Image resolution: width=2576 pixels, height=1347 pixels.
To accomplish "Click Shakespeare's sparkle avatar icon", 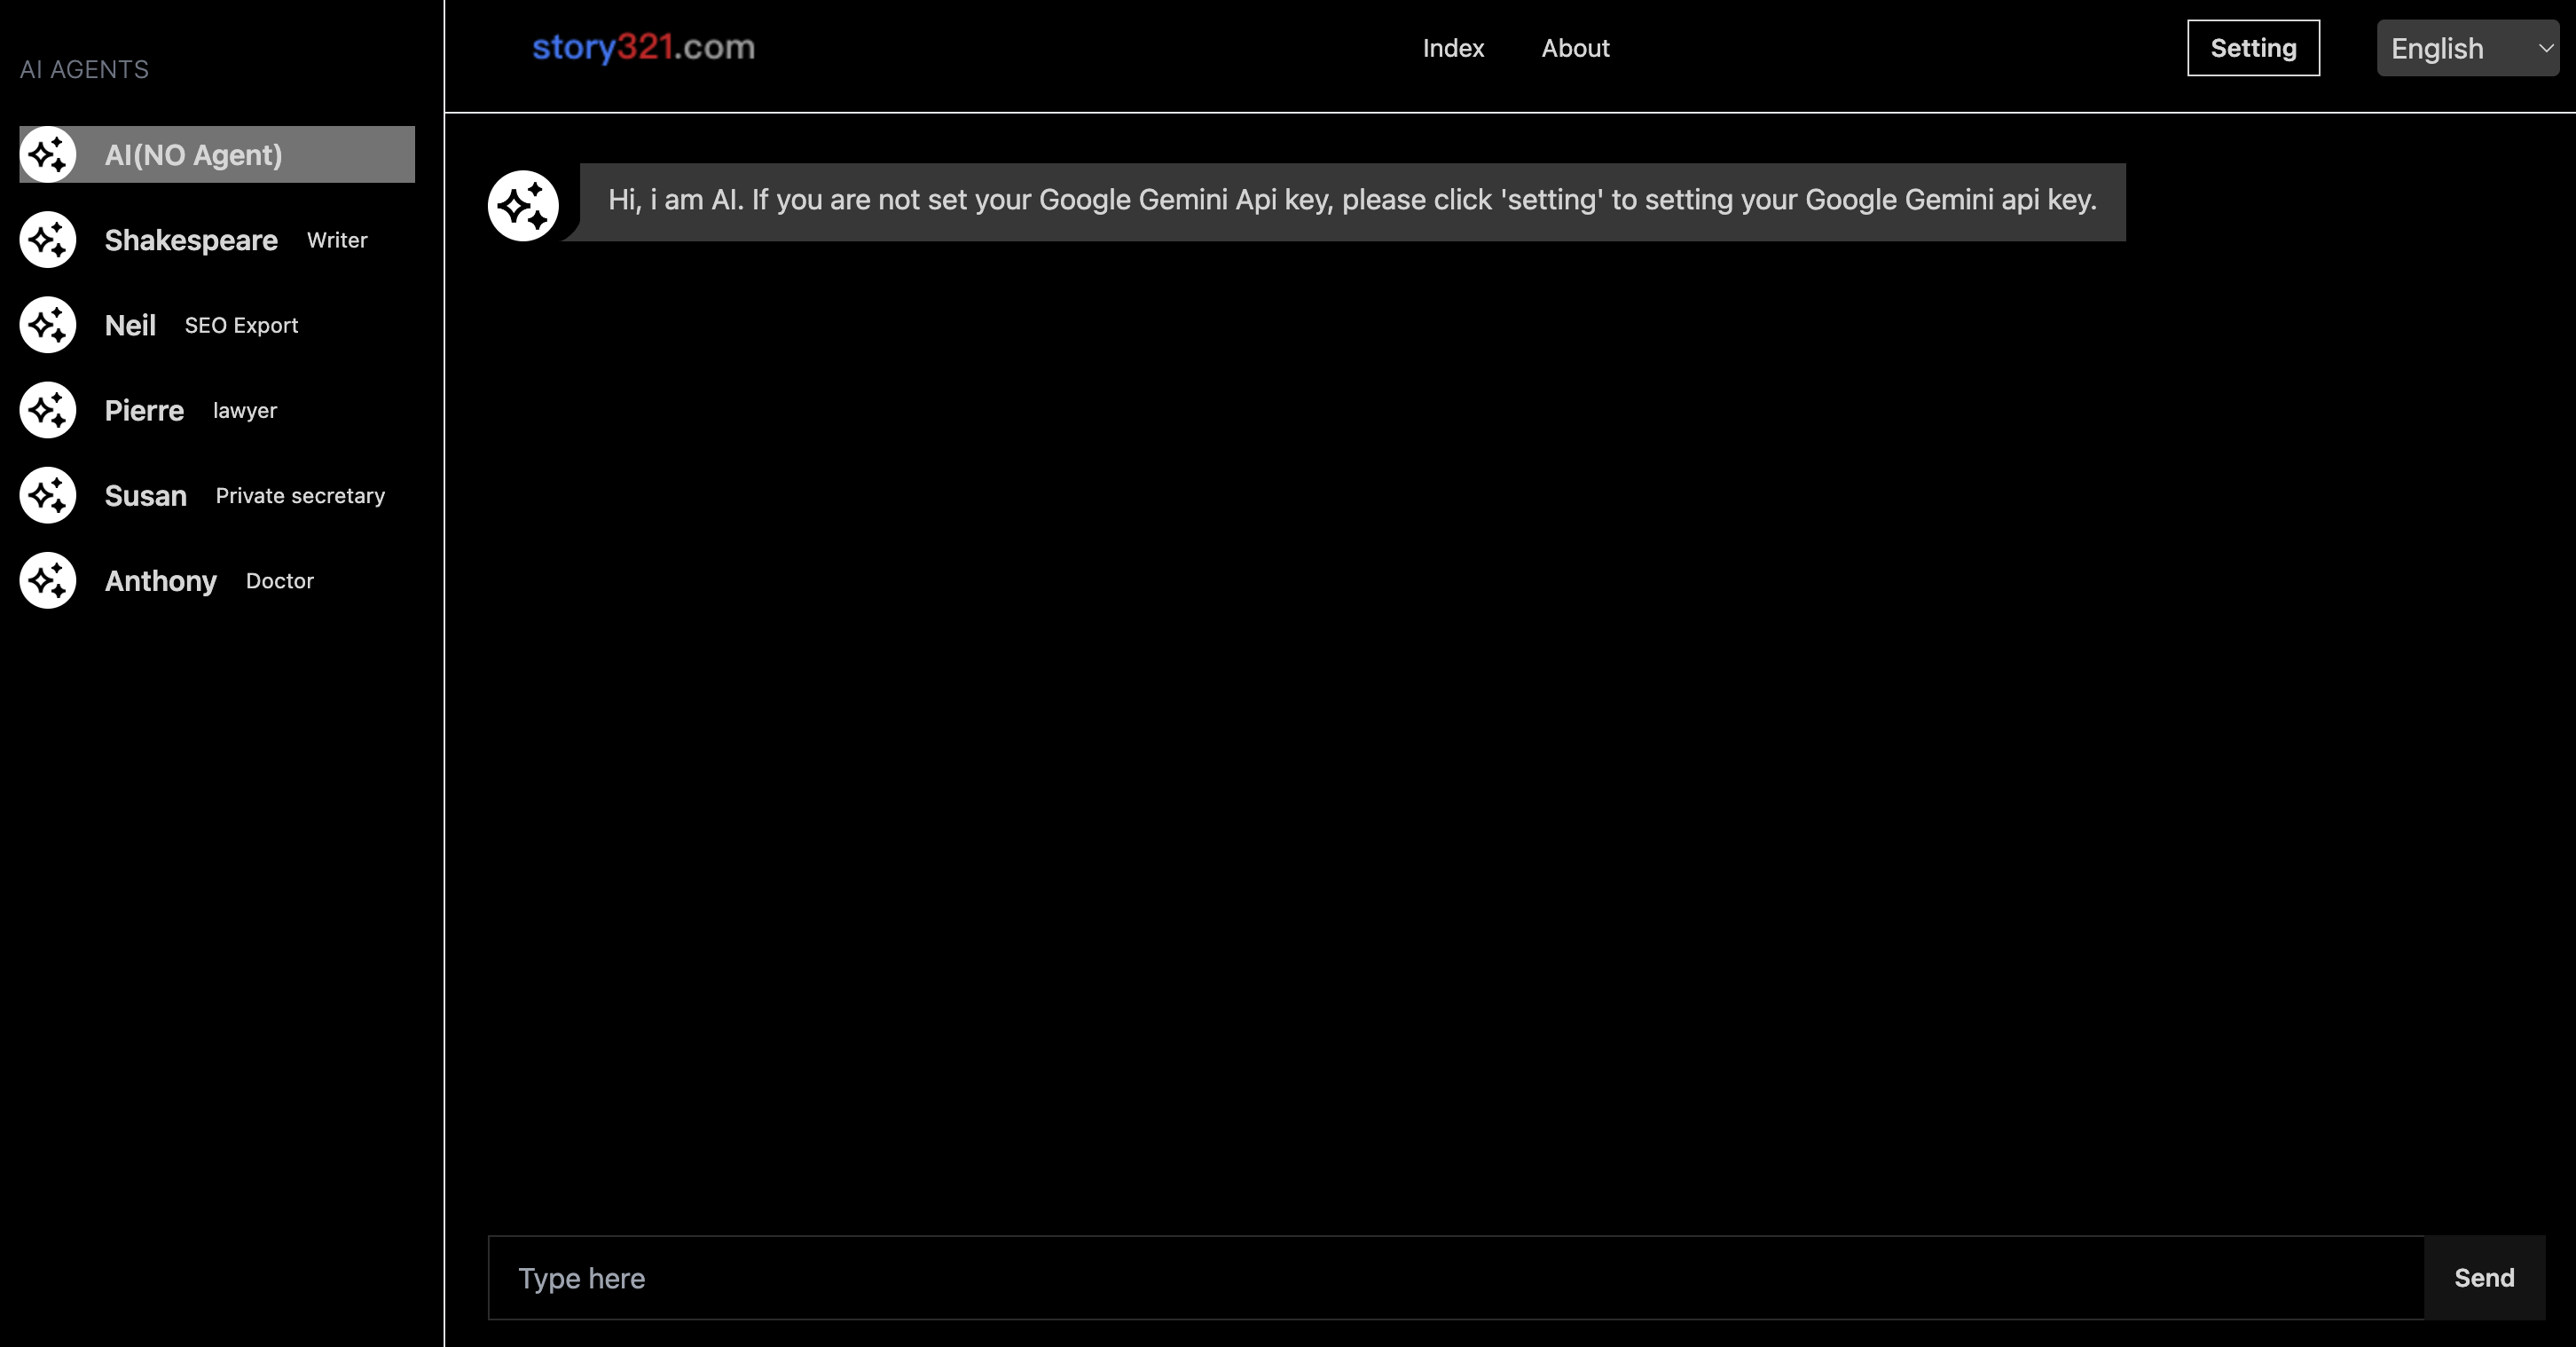I will (x=48, y=240).
